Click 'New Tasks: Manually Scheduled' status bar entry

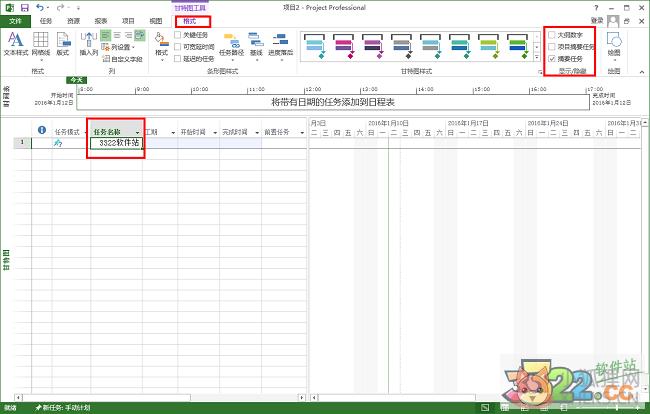click(x=63, y=408)
